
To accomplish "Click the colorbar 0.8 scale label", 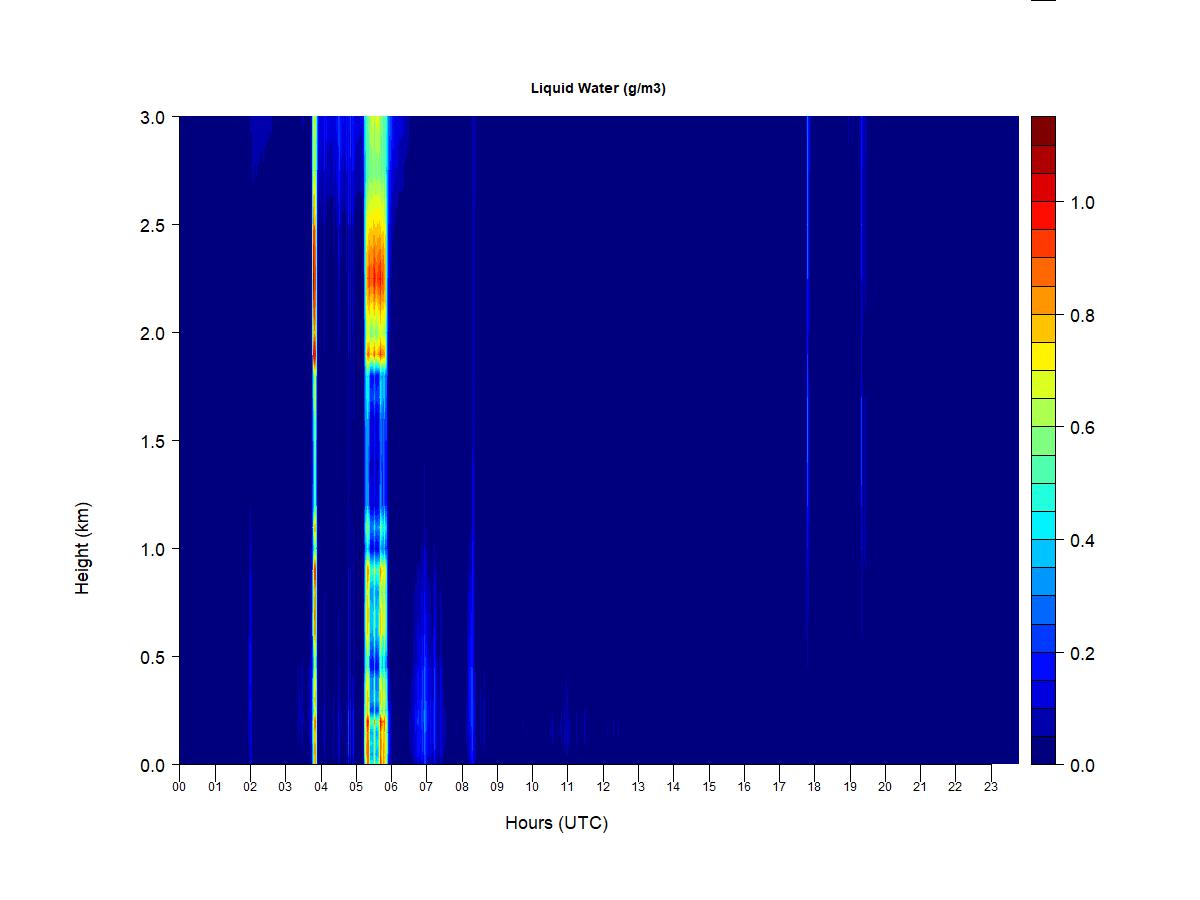I will click(x=1082, y=316).
